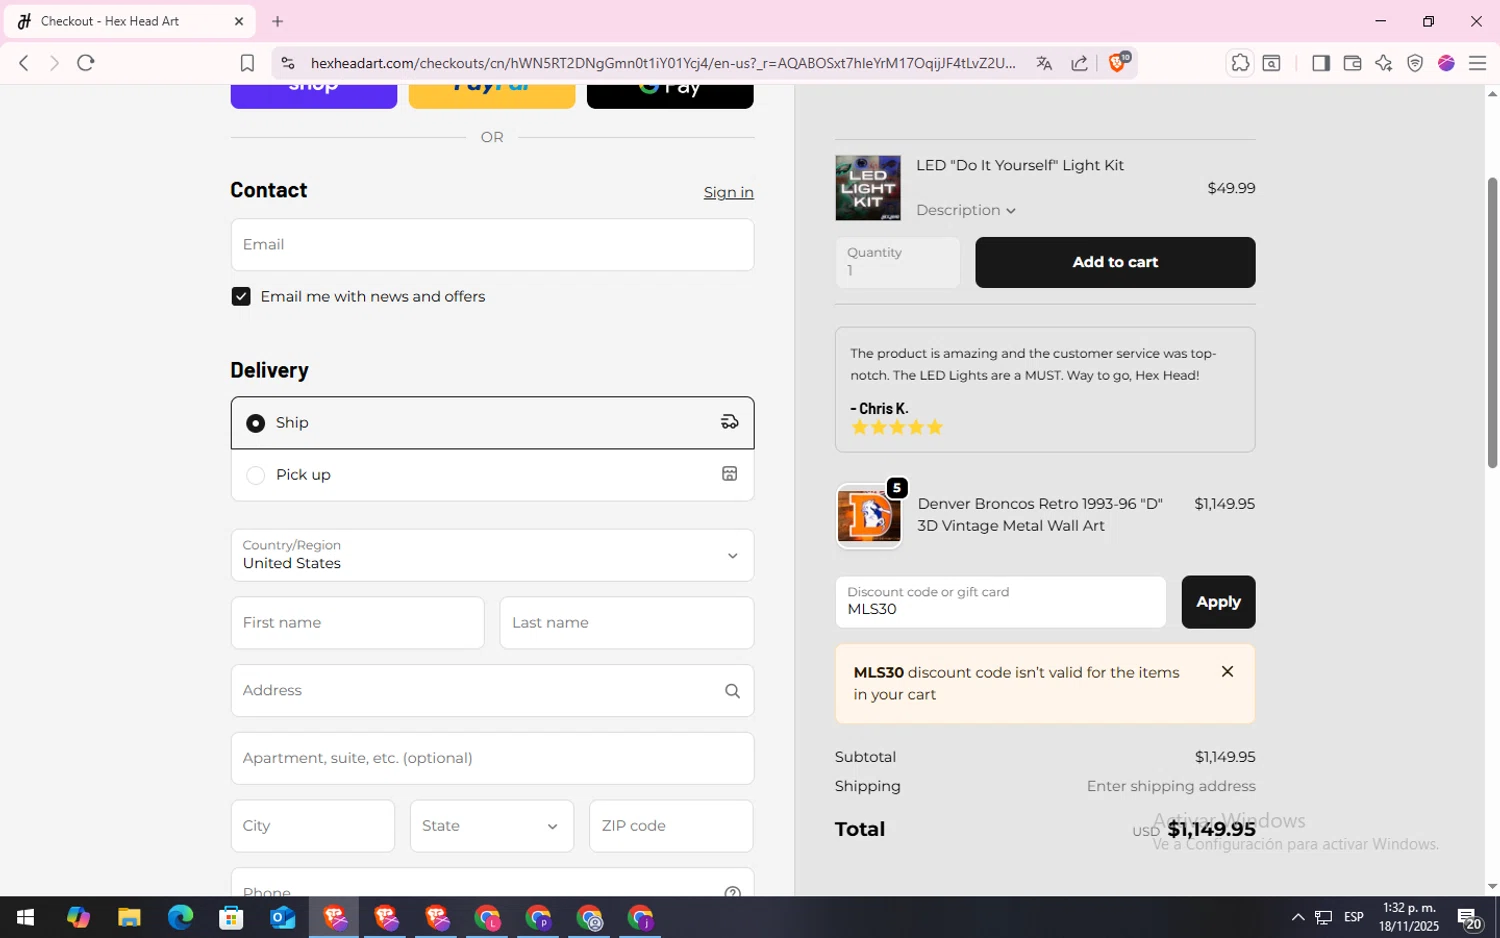Click the address search magnifier icon
Viewport: 1500px width, 938px height.
tap(732, 691)
